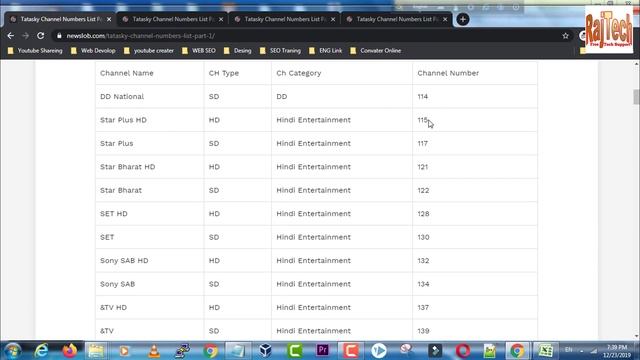640x360 pixels.
Task: Open Excel from the taskbar
Action: (x=545, y=351)
